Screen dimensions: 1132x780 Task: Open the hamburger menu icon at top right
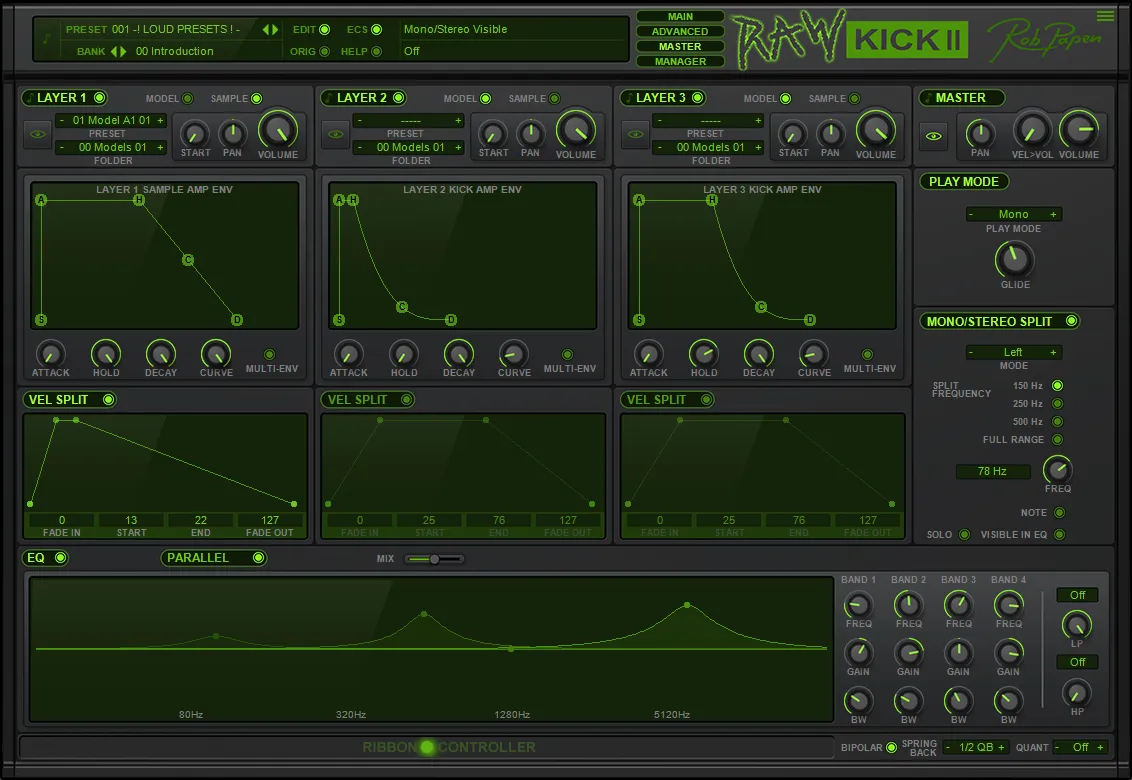(1105, 15)
